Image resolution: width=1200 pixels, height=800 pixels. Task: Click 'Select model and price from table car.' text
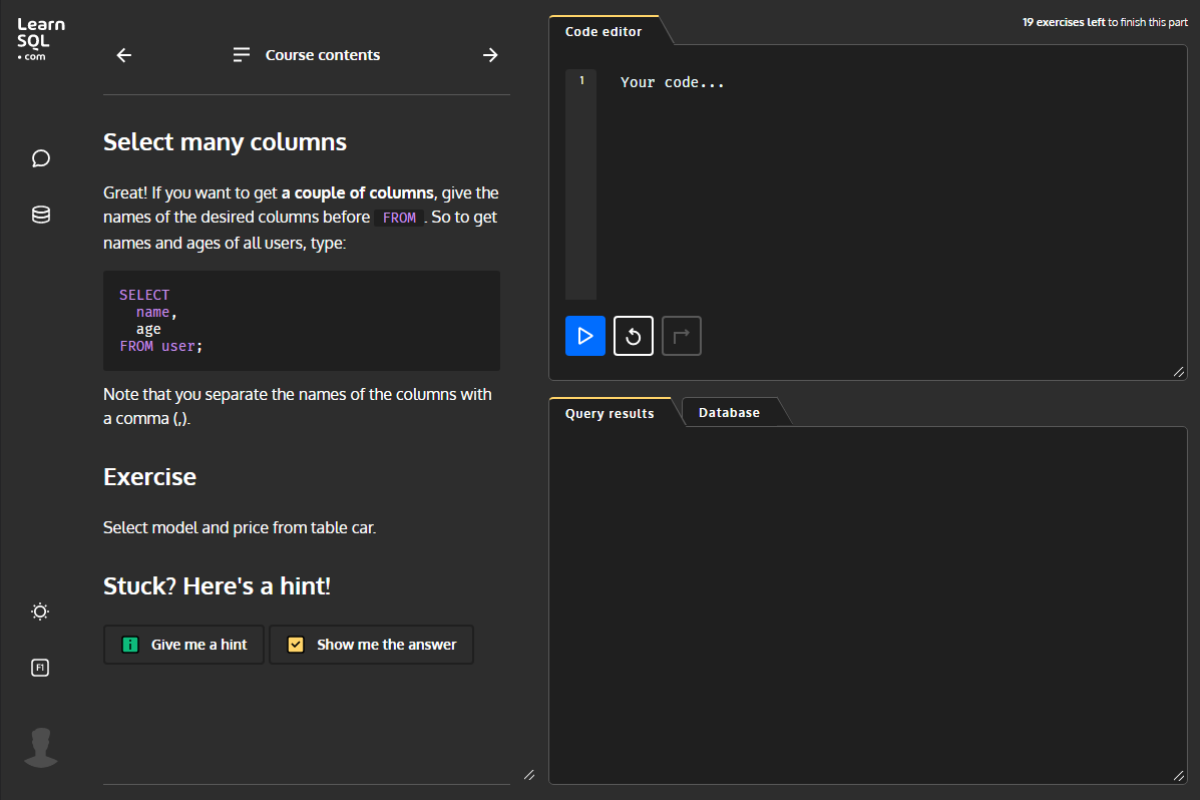coord(240,527)
